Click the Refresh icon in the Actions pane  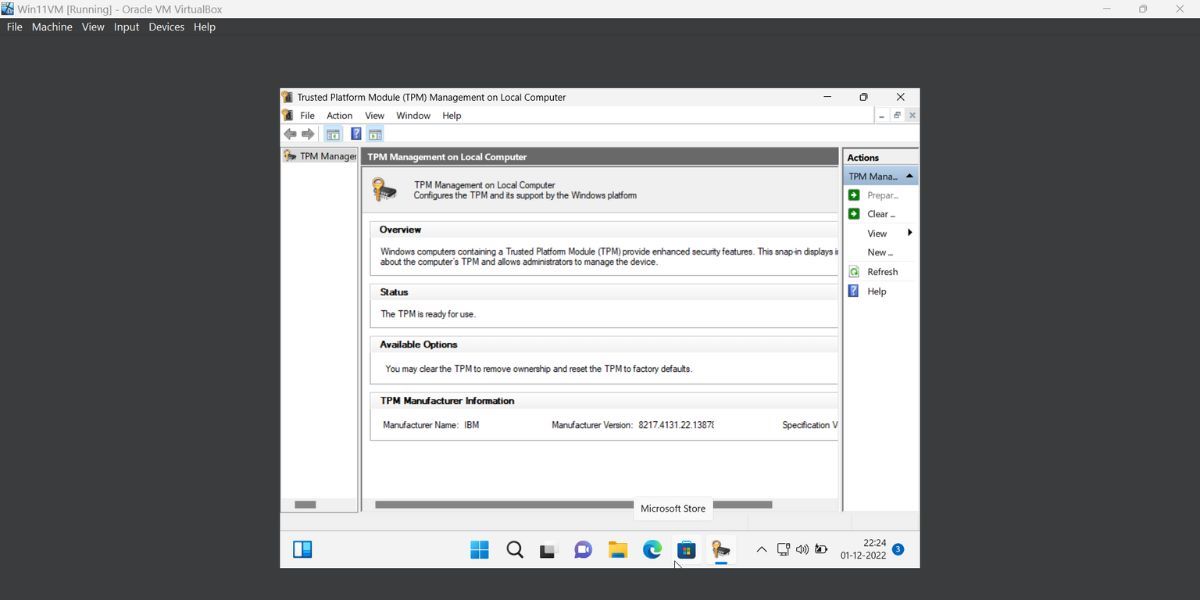point(854,272)
